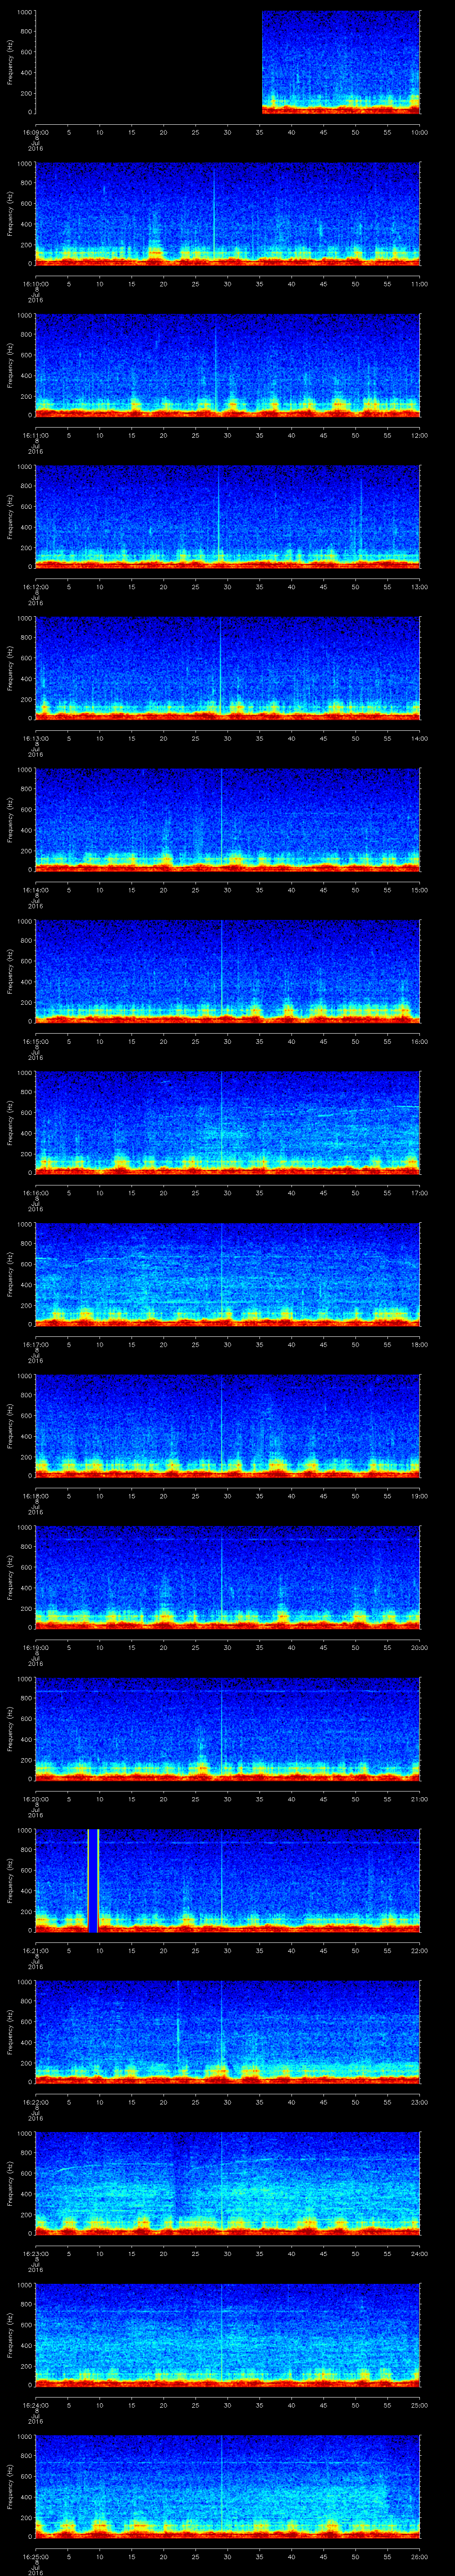Click the 1000 Hz tick of the 16:13 panel
The height and width of the screenshot is (2576, 455).
(x=24, y=619)
